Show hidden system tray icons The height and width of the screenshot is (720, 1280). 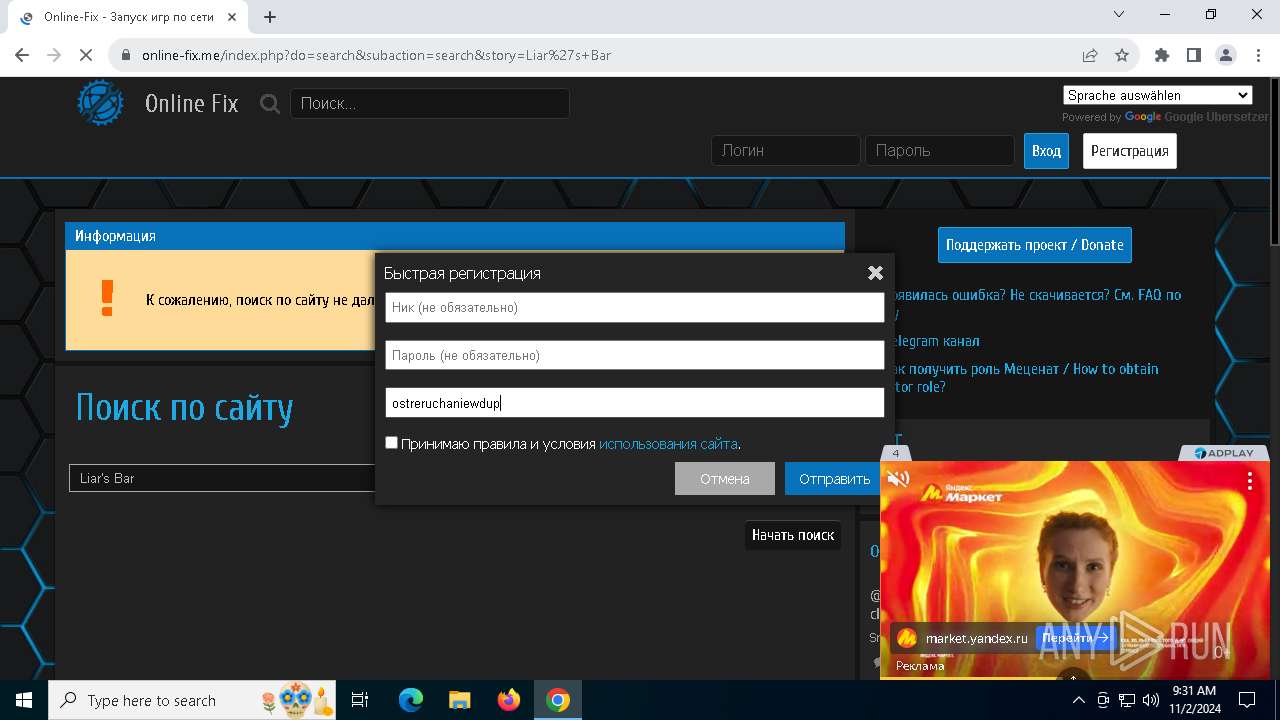click(x=1079, y=700)
